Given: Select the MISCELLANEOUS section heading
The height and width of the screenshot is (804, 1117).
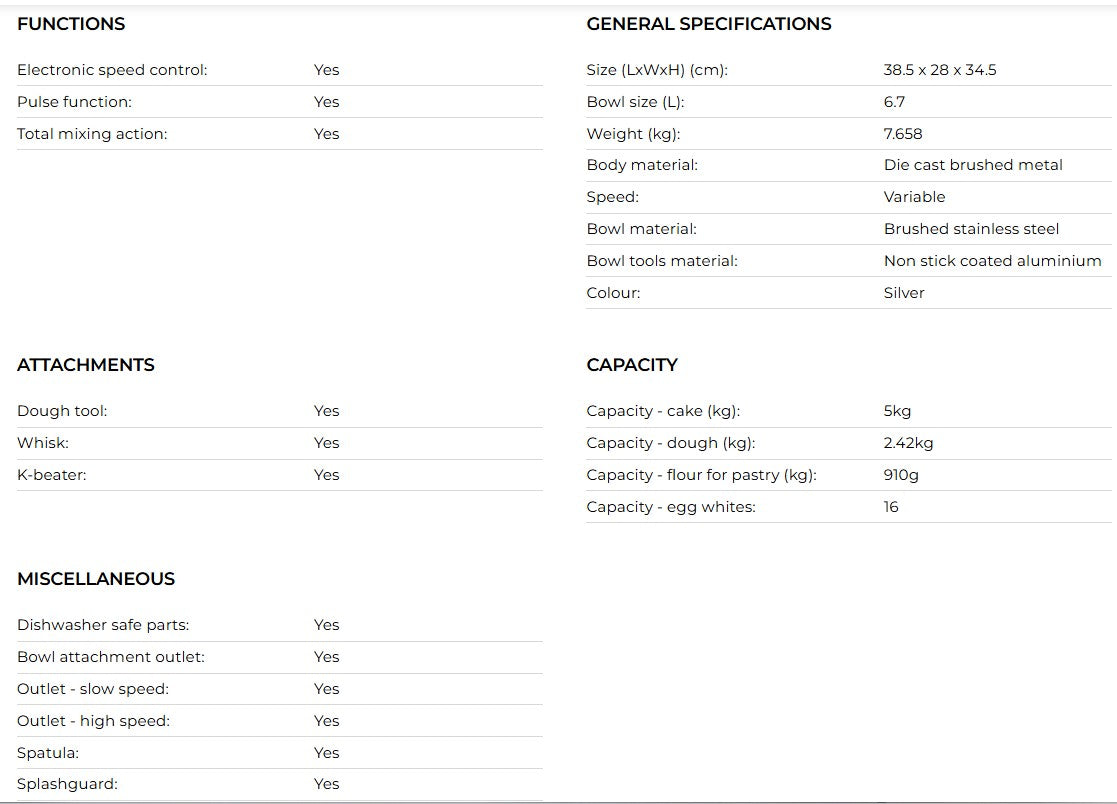Looking at the screenshot, I should [x=96, y=579].
